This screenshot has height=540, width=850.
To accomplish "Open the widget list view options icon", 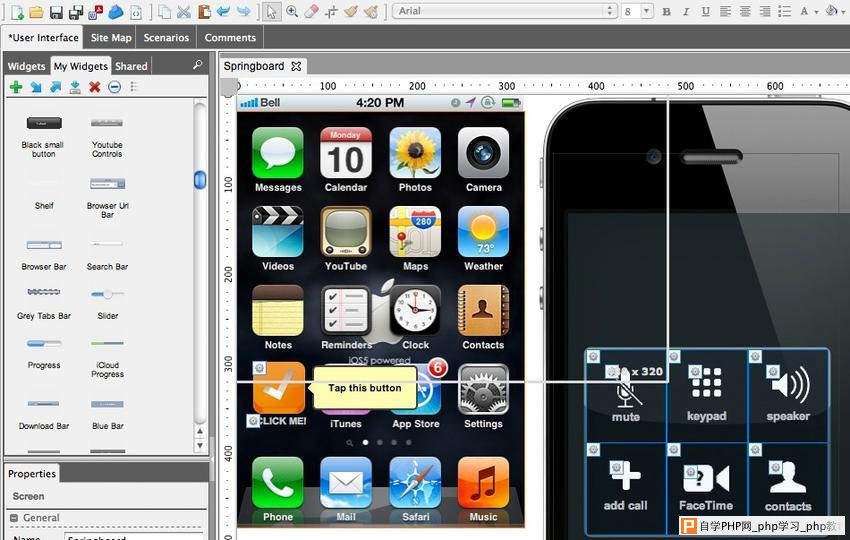I will (133, 87).
